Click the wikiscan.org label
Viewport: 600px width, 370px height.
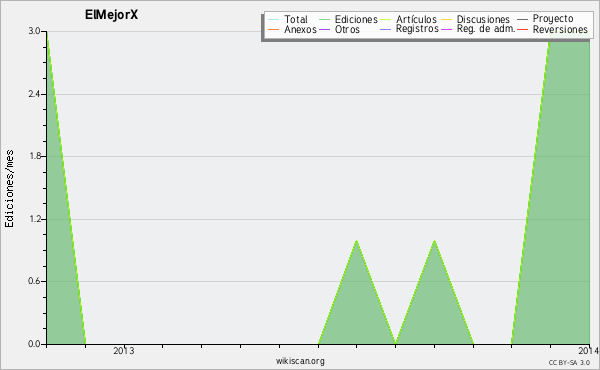300,361
